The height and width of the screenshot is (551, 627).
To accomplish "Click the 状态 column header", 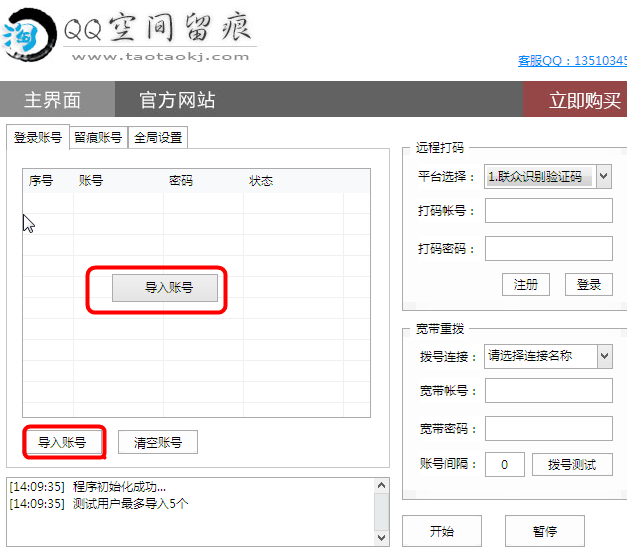I will [x=261, y=181].
